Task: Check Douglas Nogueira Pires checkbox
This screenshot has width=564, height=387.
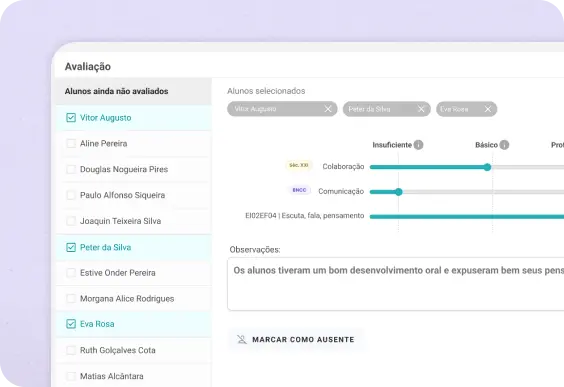Action: (71, 169)
